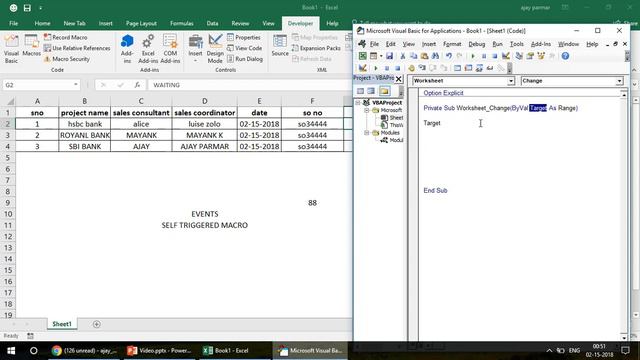
Task: Toggle Design Mode in the VBA standard toolbar
Action: pos(506,56)
